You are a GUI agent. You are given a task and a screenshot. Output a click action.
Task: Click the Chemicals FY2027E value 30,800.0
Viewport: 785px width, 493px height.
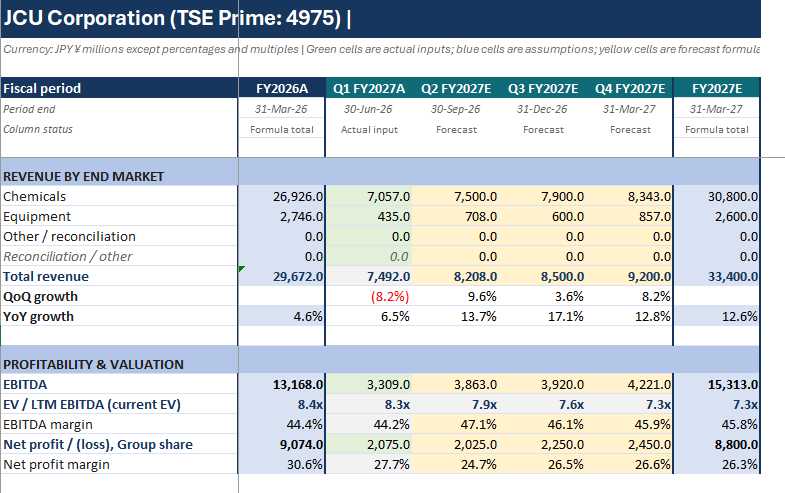click(x=717, y=196)
